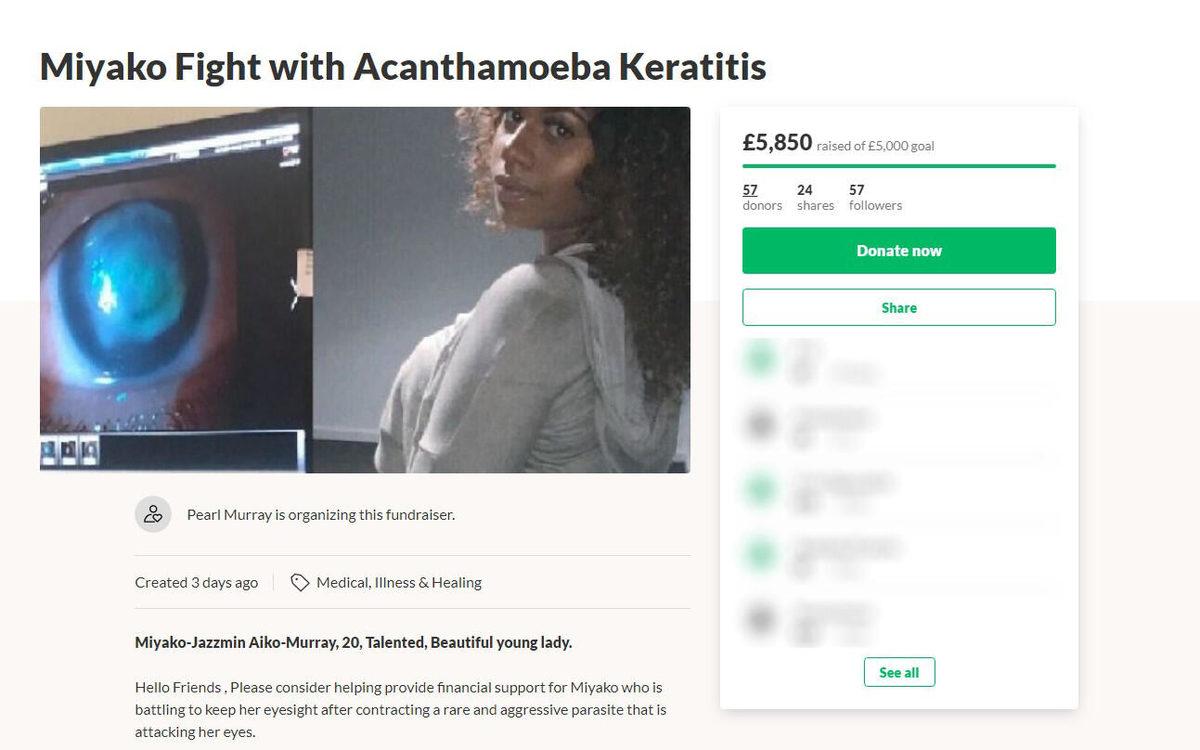
Task: Select the 24 shares counter
Action: 815,197
